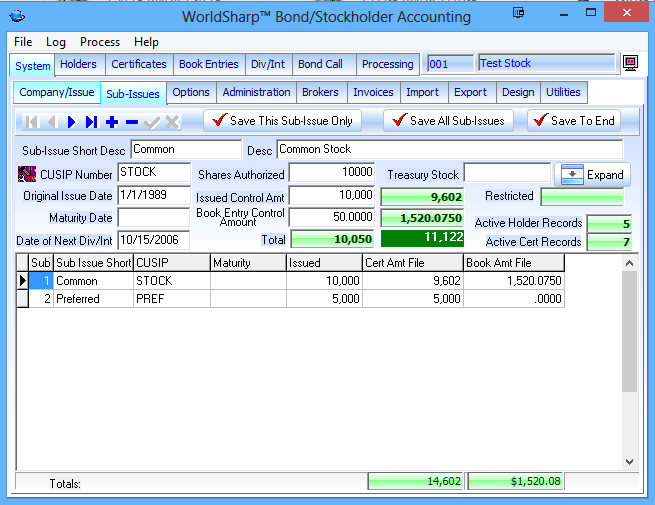Image resolution: width=655 pixels, height=505 pixels.
Task: Click the Save To End button
Action: point(574,121)
